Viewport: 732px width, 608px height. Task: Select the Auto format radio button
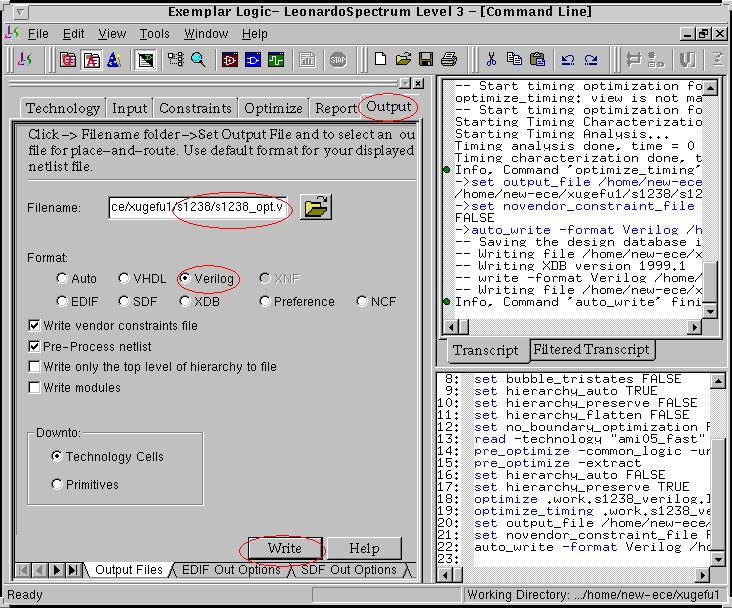point(62,278)
